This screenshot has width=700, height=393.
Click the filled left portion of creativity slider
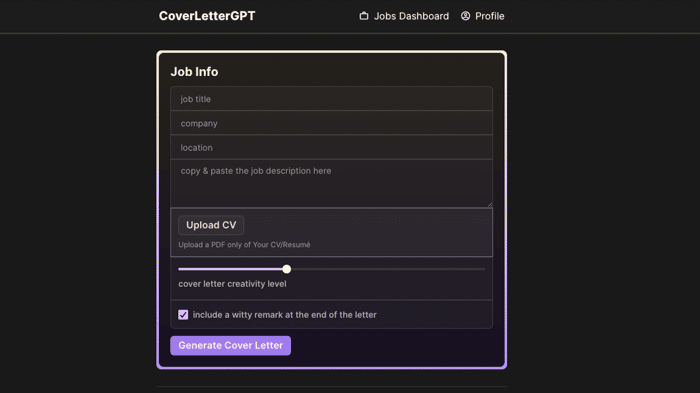coord(230,269)
